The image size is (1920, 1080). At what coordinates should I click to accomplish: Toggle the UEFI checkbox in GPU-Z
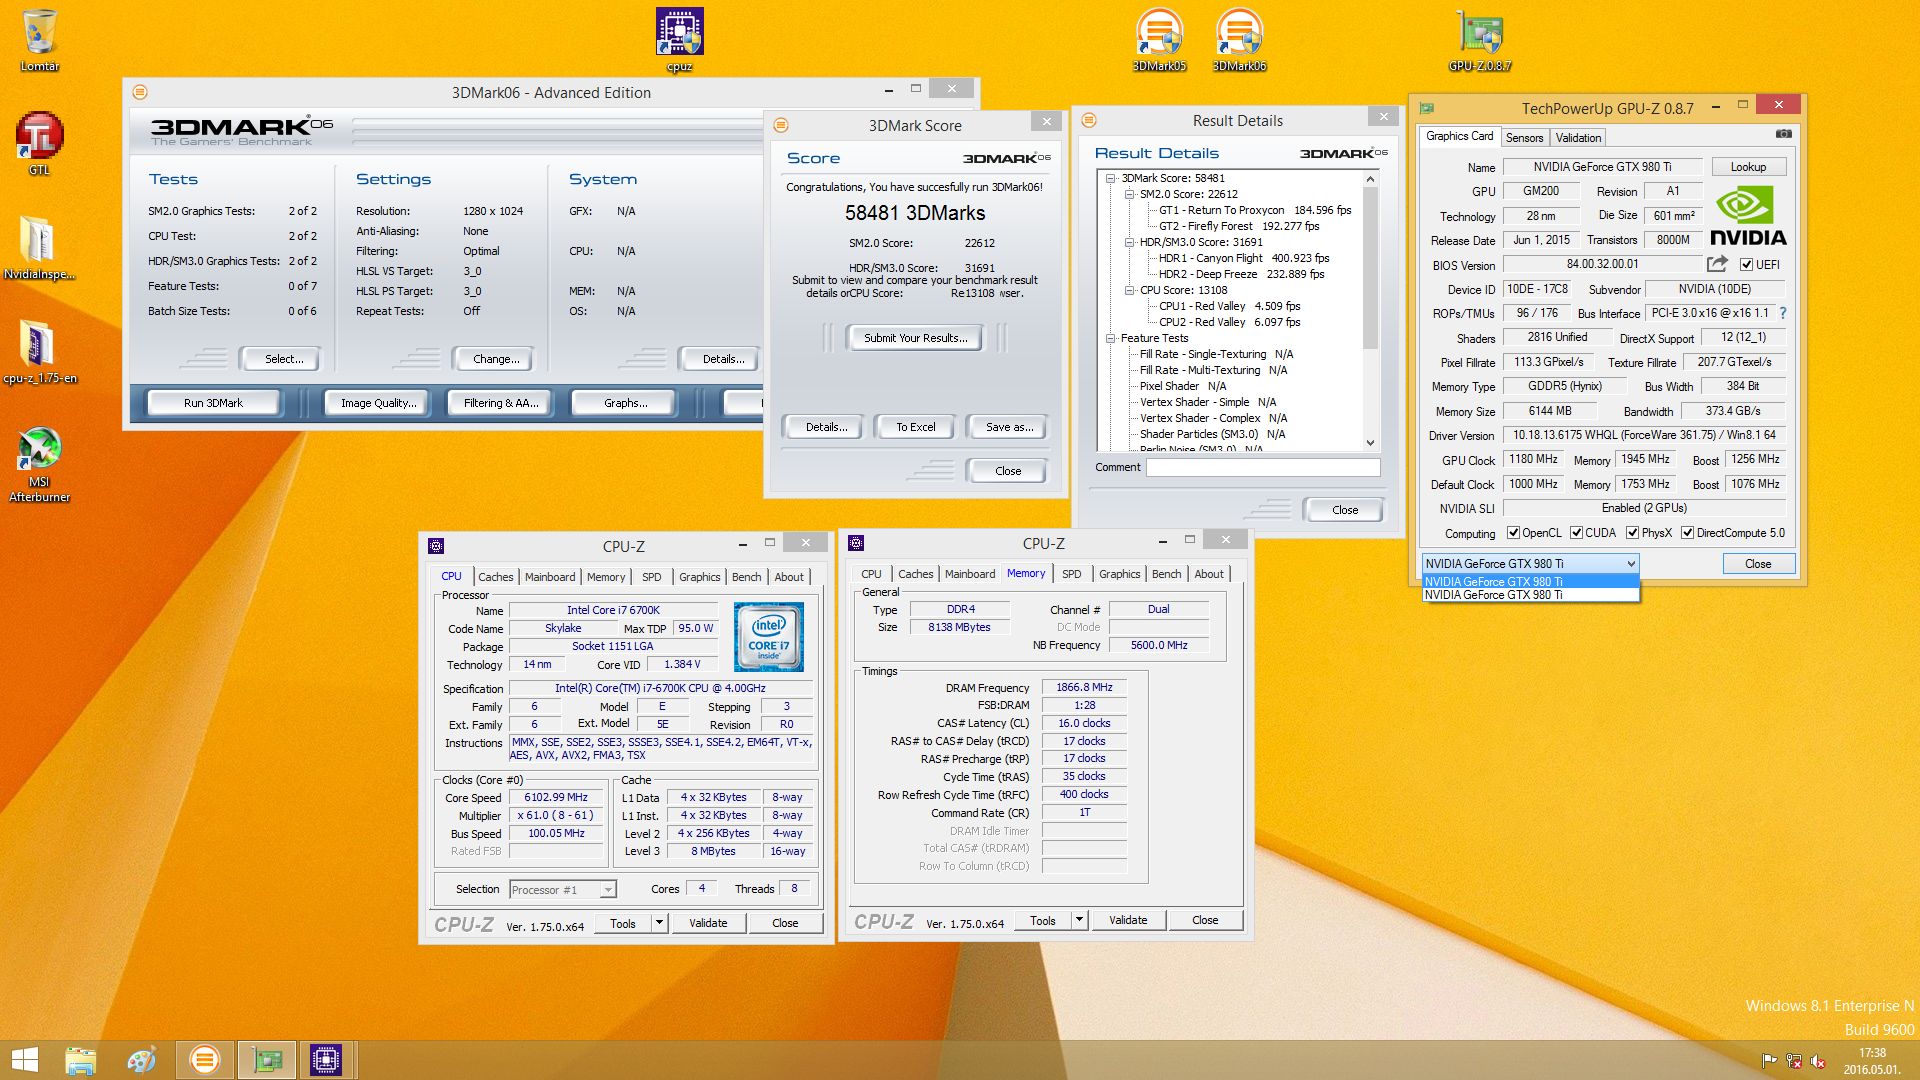(x=1746, y=265)
